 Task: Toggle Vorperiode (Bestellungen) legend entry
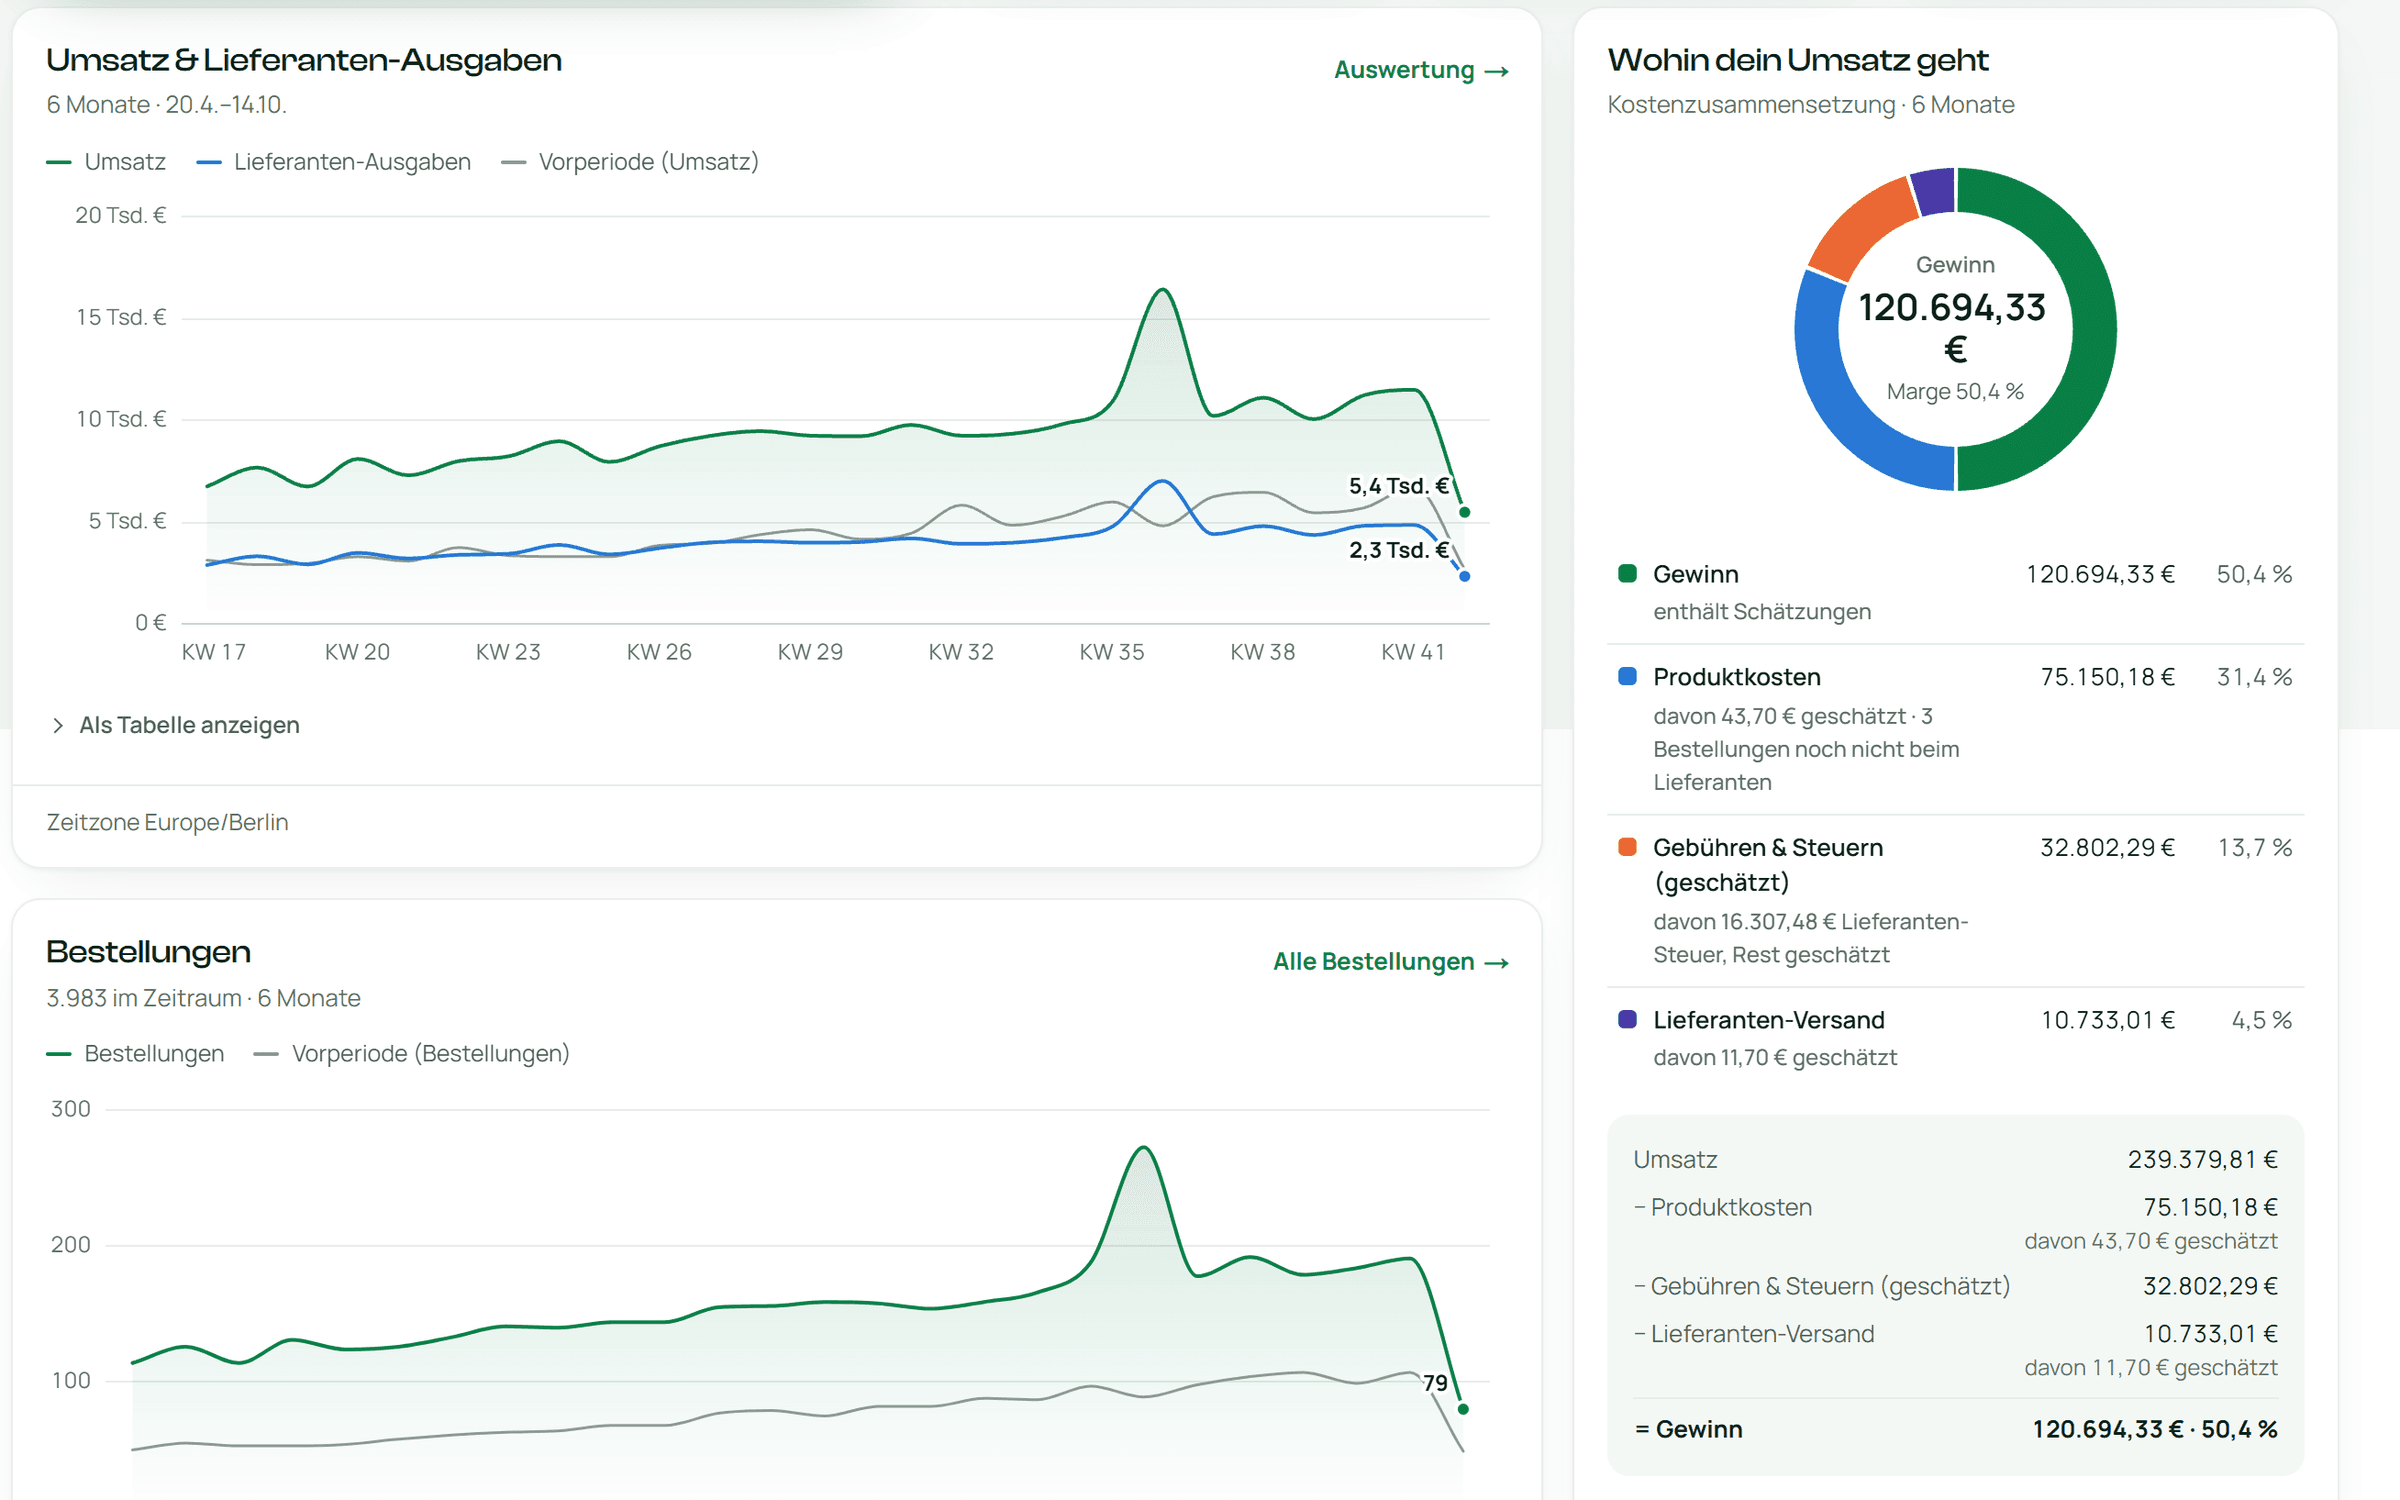tap(412, 1053)
